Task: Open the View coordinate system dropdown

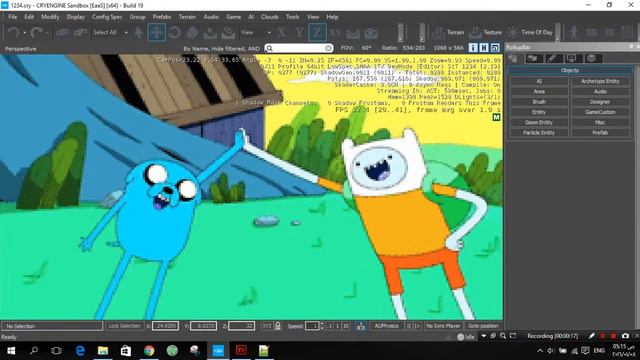Action: click(x=256, y=32)
